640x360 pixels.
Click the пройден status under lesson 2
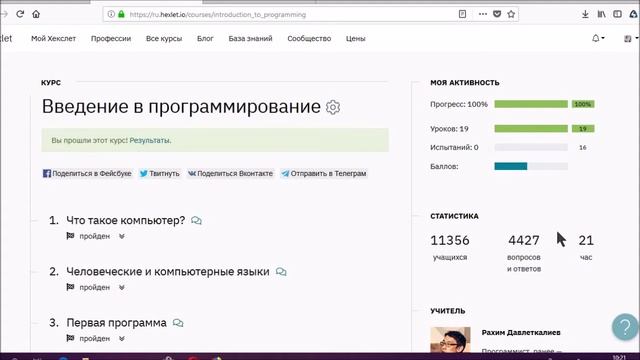[95, 287]
